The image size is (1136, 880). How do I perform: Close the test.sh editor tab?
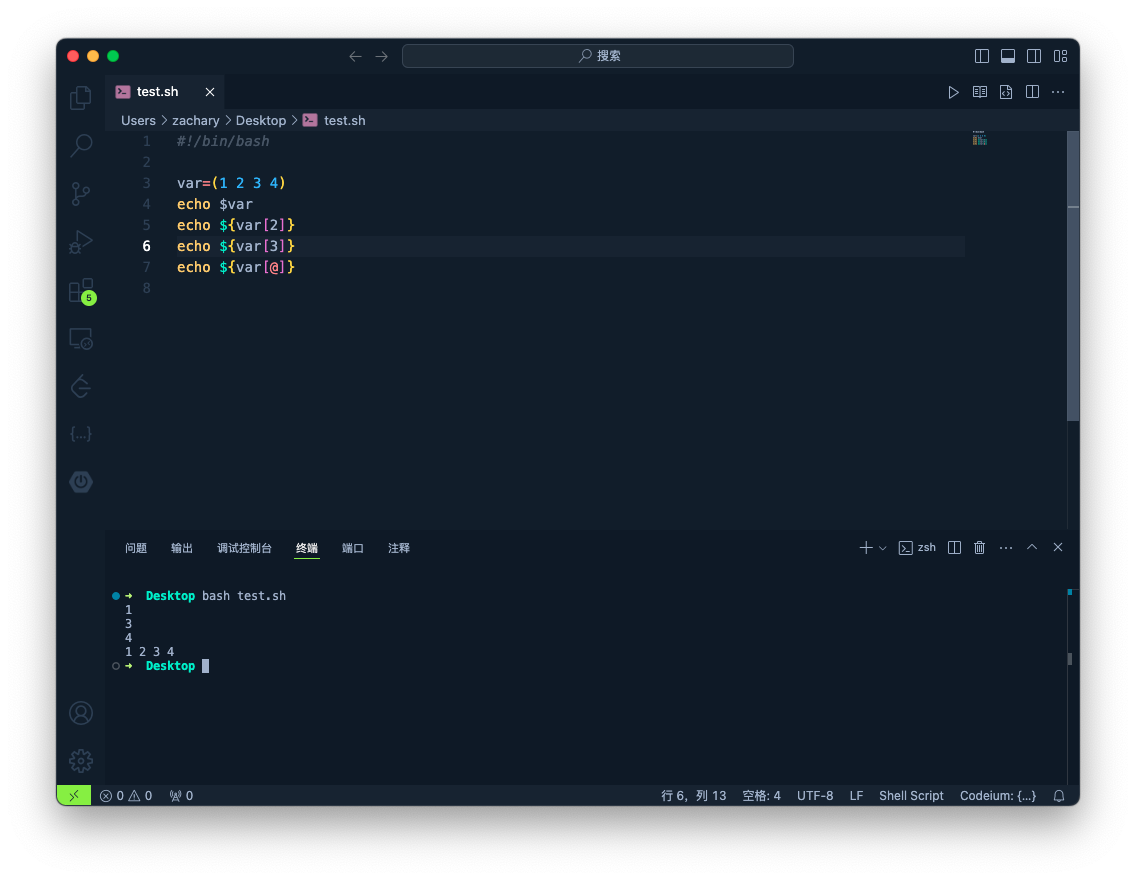point(210,92)
